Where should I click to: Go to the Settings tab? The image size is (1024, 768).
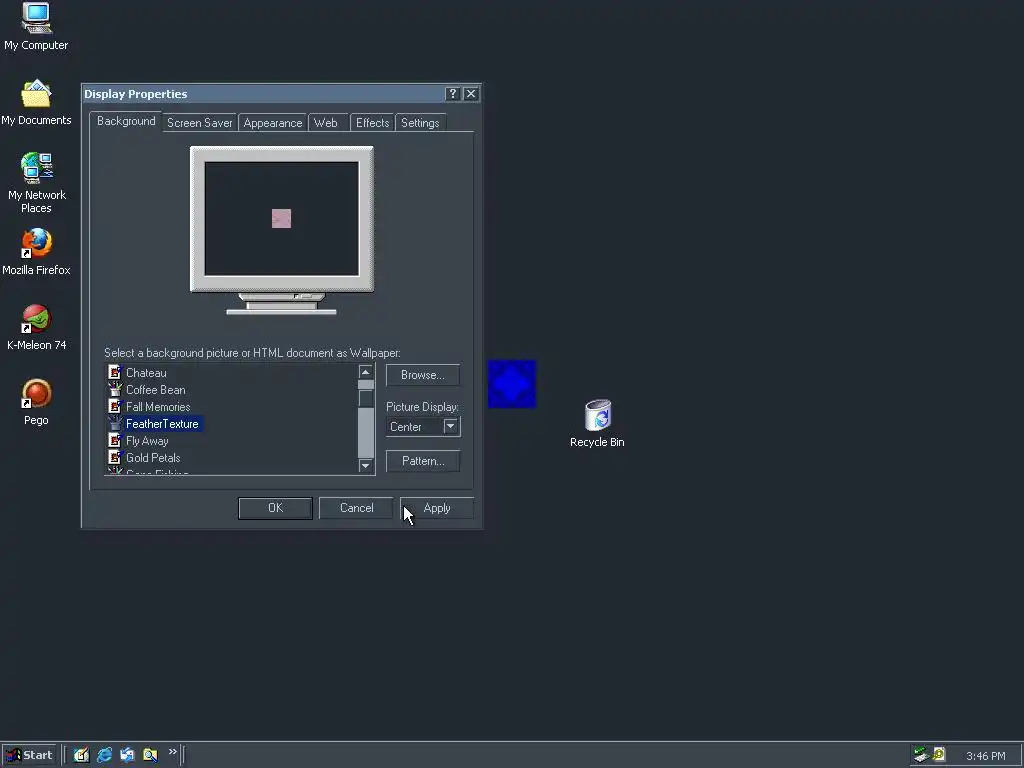tap(420, 123)
